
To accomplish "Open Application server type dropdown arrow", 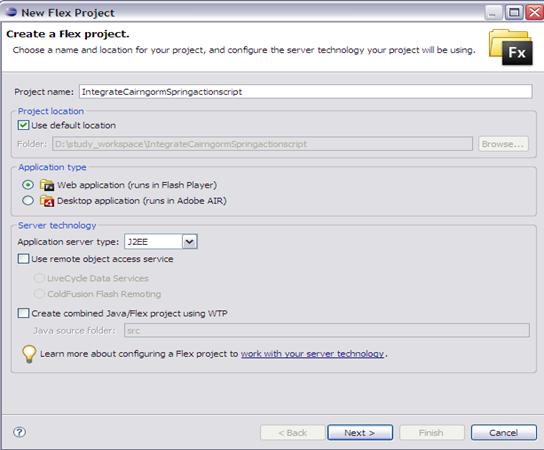I will [189, 241].
